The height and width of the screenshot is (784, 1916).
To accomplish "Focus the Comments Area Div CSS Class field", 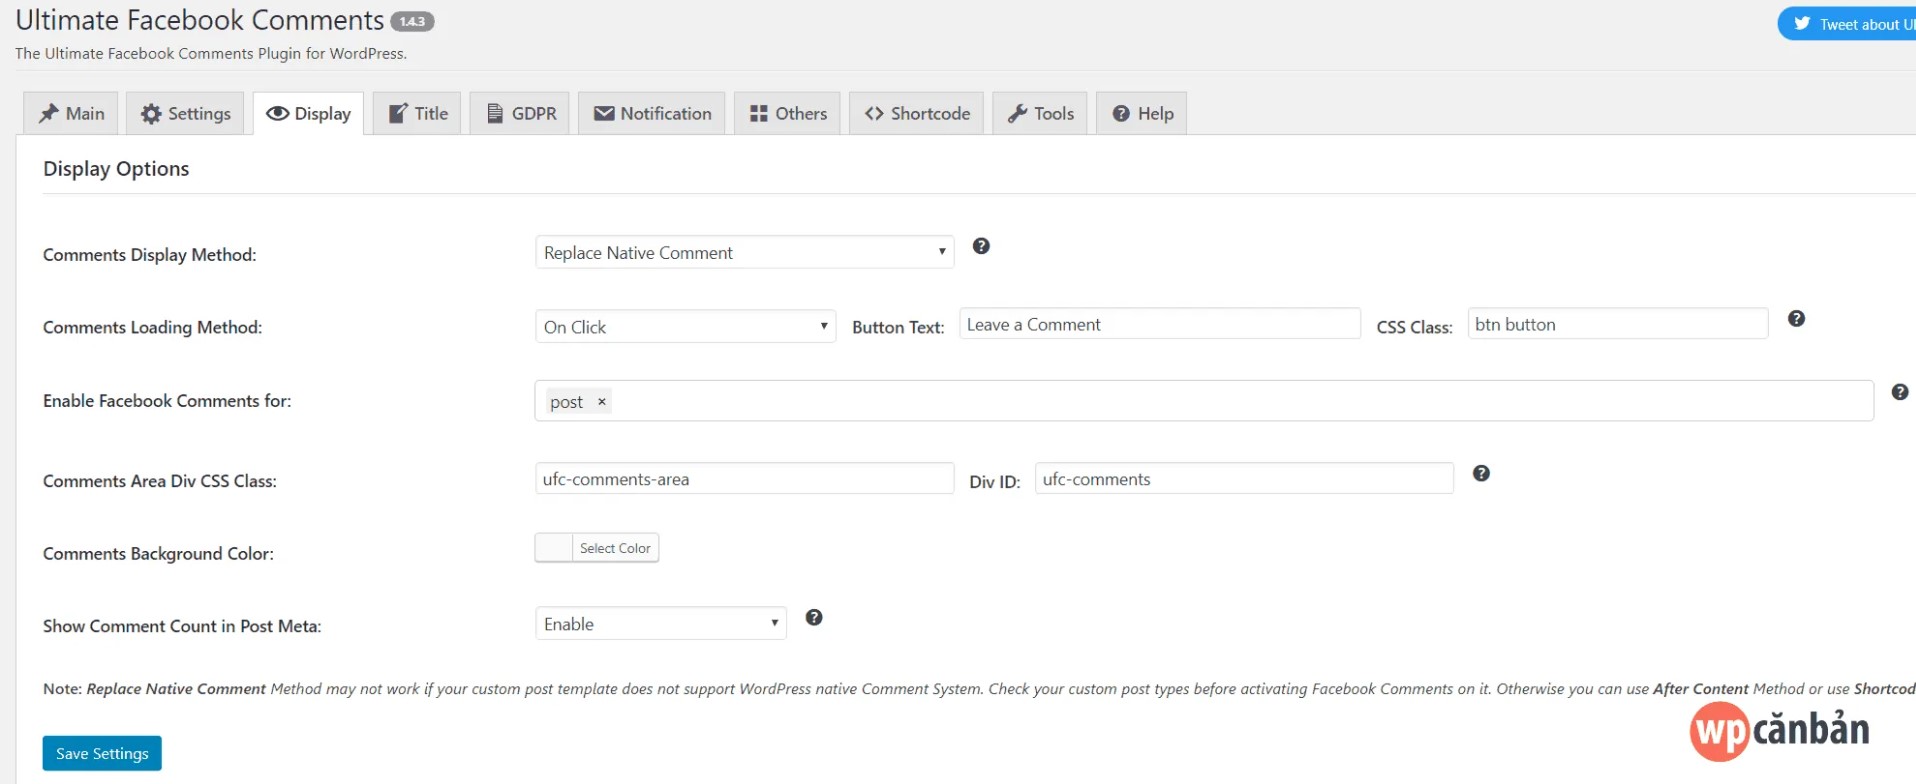I will [744, 479].
